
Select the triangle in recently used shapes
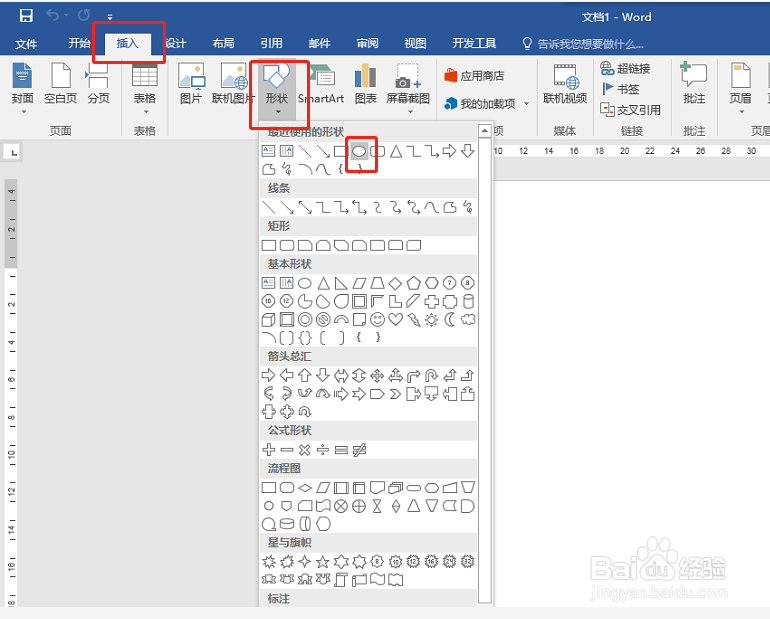tap(396, 151)
